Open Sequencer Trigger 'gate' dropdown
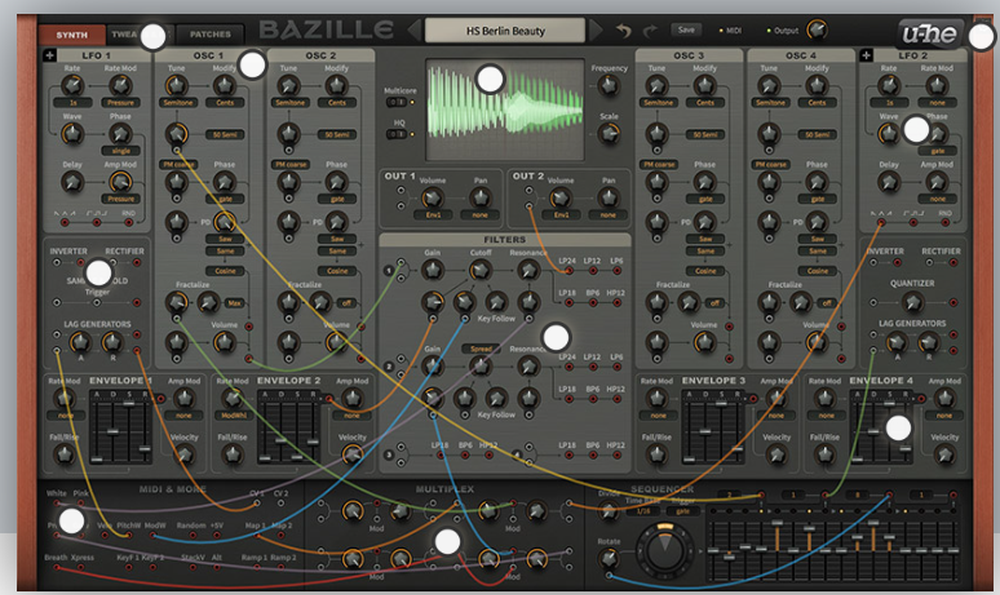This screenshot has width=1000, height=595. pos(682,511)
